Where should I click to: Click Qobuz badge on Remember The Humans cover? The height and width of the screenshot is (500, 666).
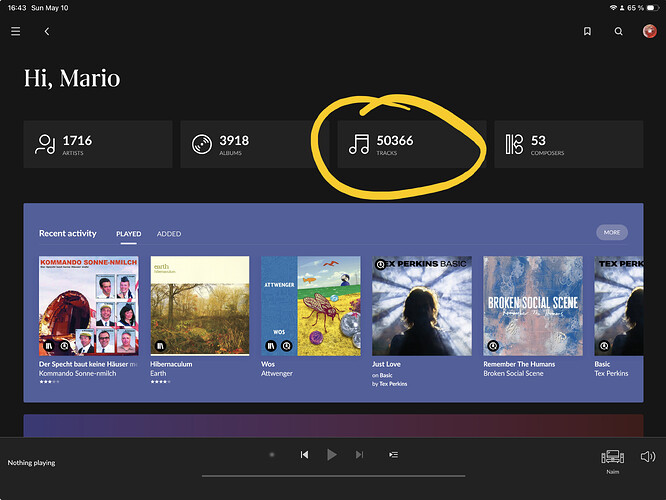pyautogui.click(x=493, y=346)
